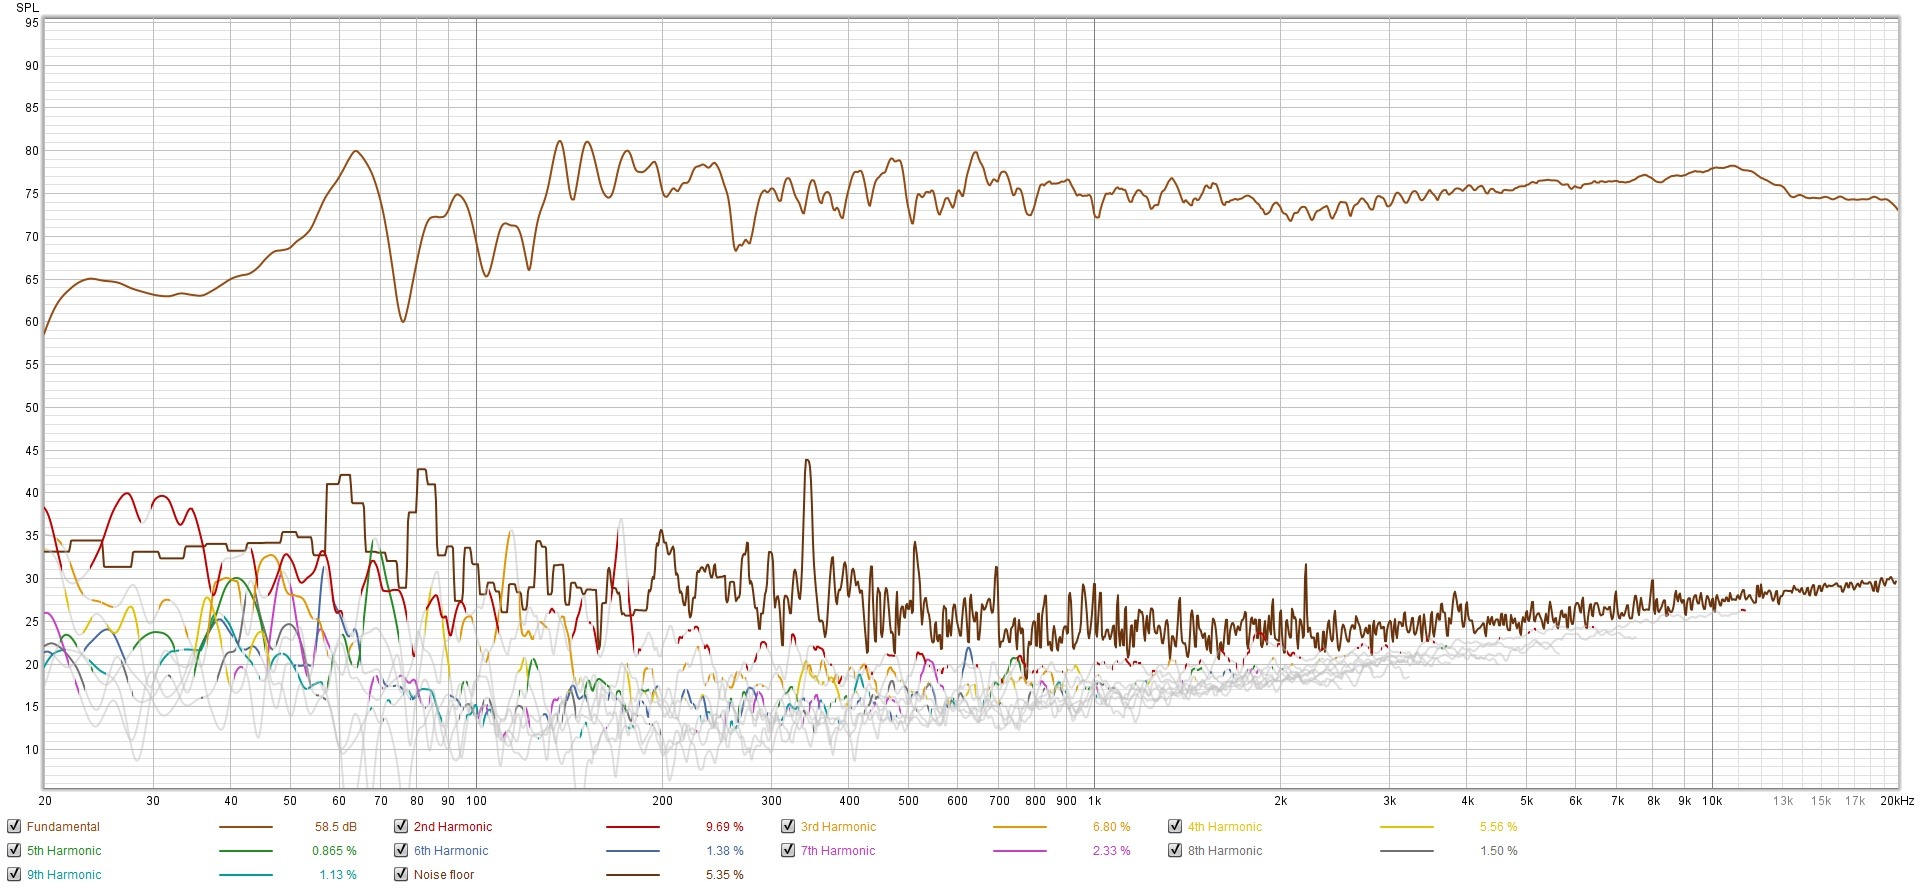The image size is (1920, 889).
Task: Click the Noise floor label
Action: tap(444, 875)
